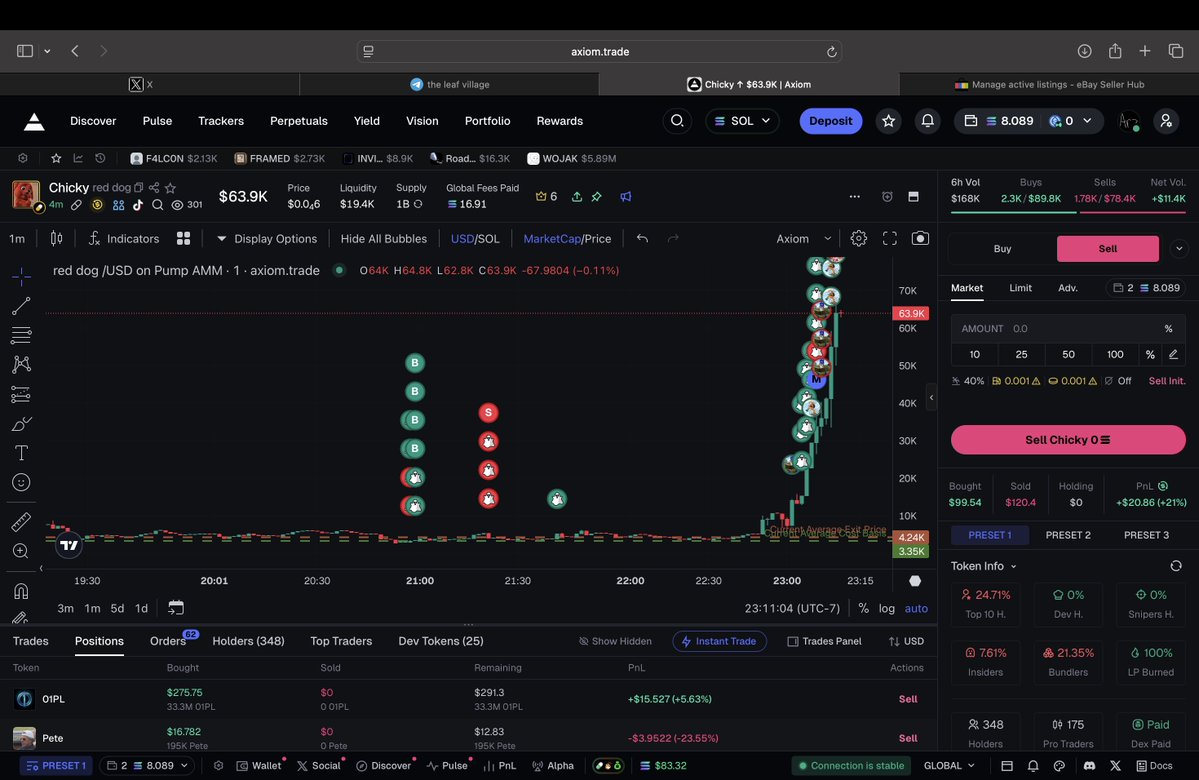Select PRESET 2
This screenshot has height=780, width=1199.
point(1067,535)
